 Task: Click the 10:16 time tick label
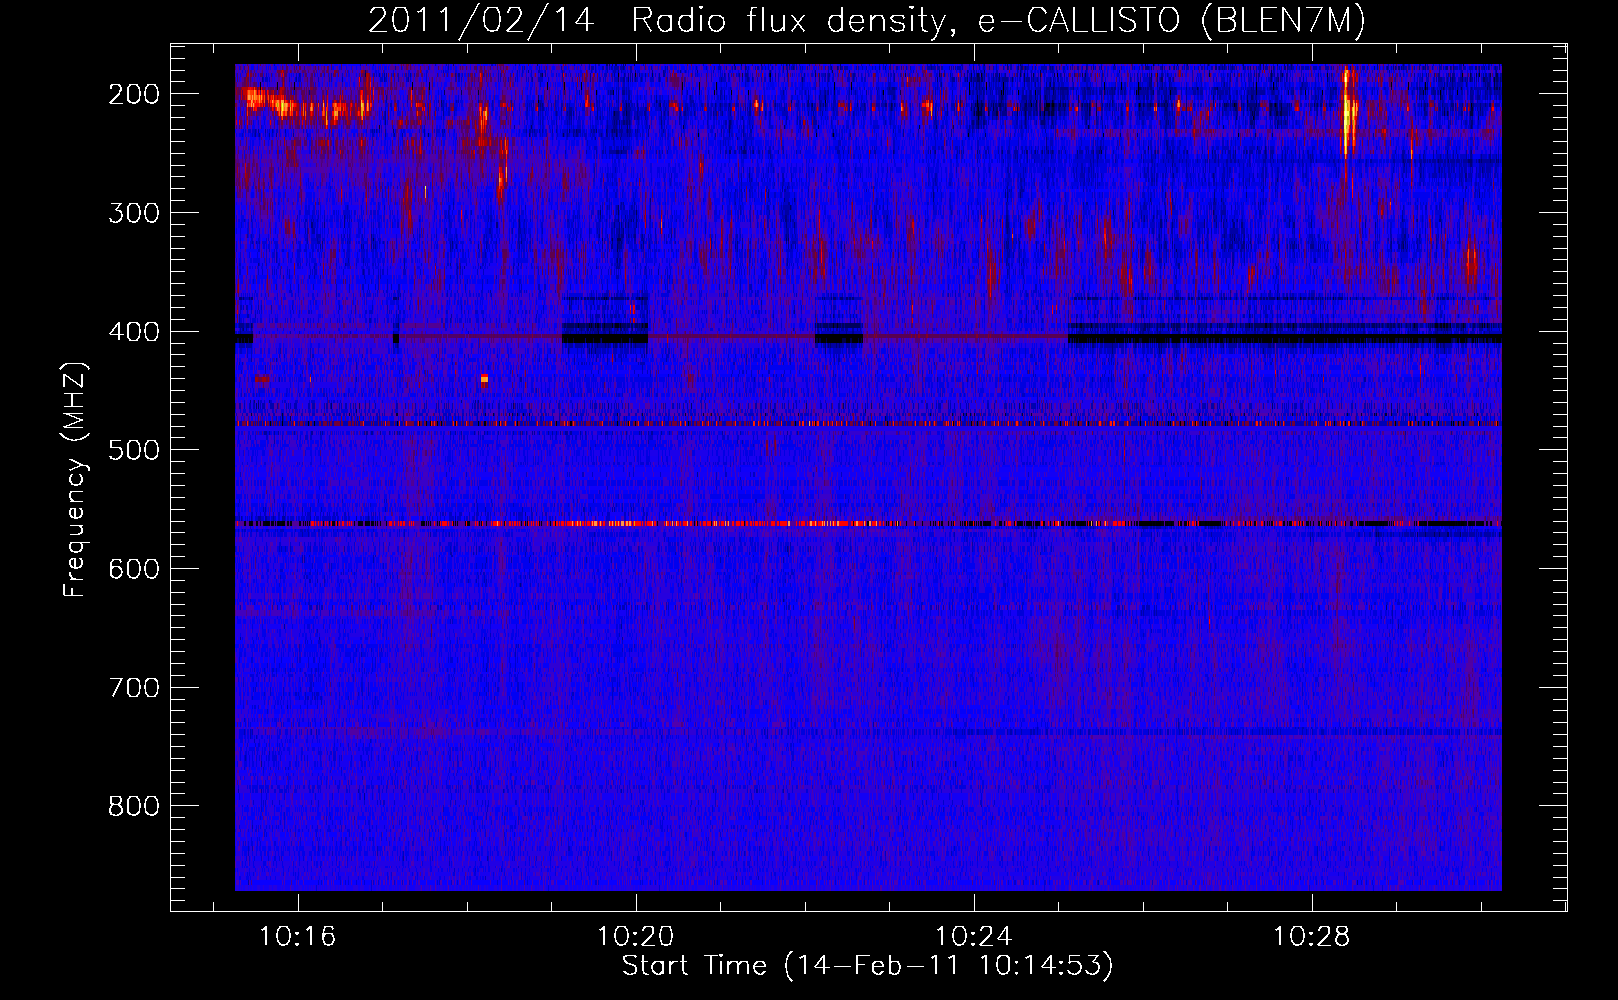297,937
